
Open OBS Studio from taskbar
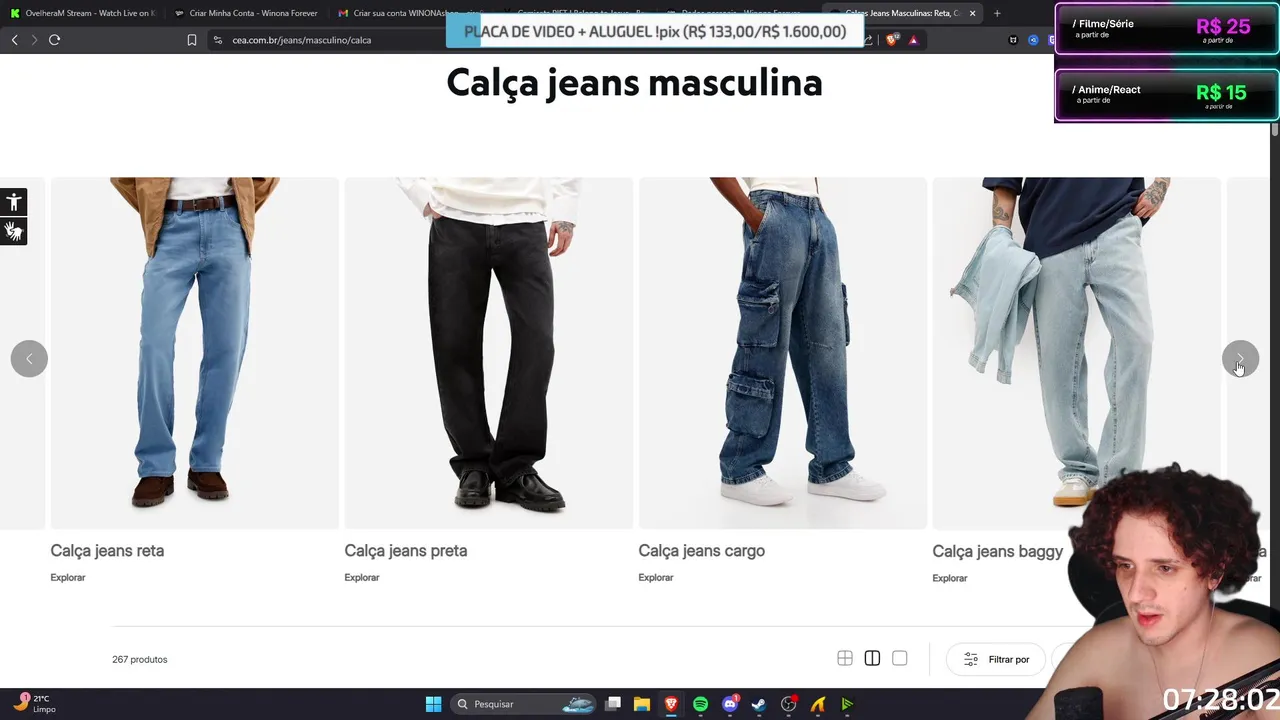point(788,704)
